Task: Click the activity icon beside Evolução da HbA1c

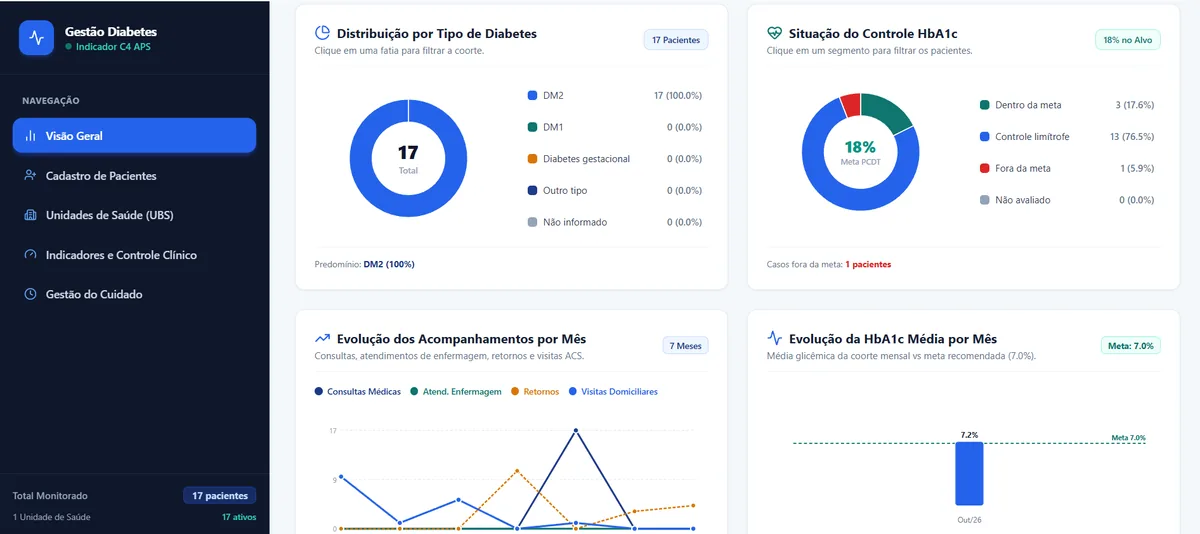Action: point(775,339)
